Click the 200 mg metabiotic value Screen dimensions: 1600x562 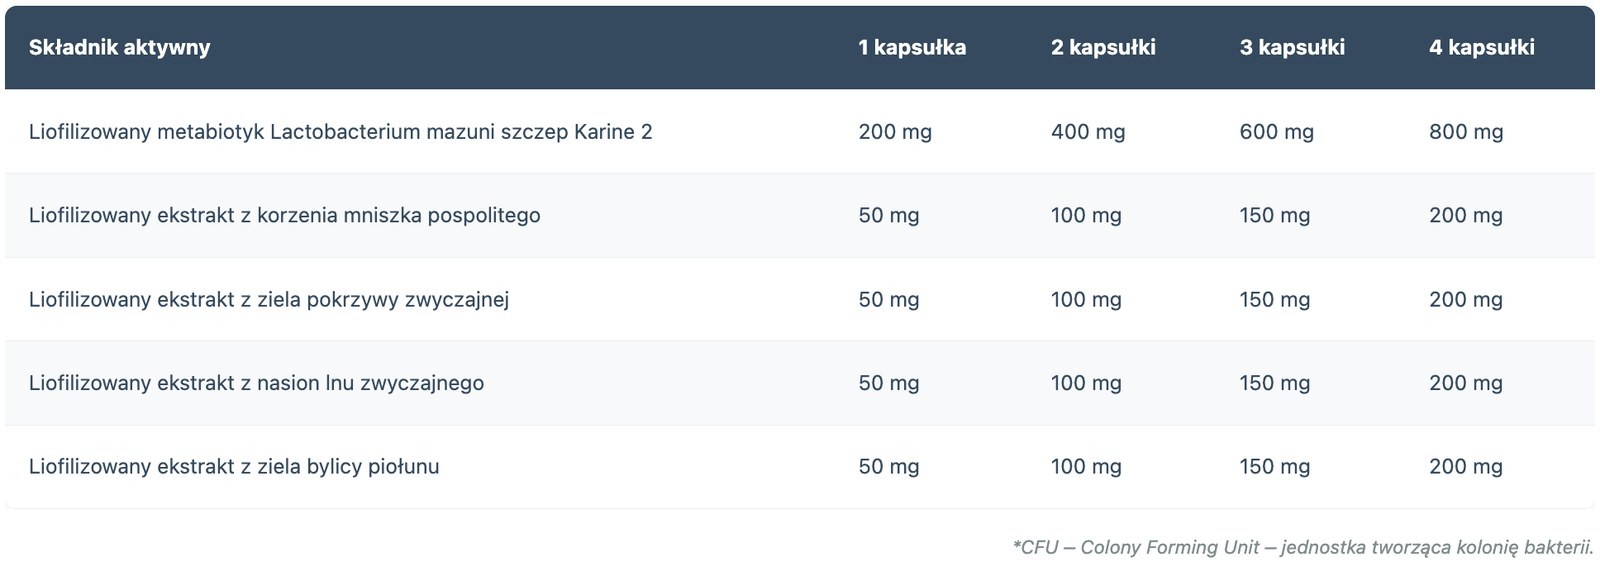tap(895, 131)
